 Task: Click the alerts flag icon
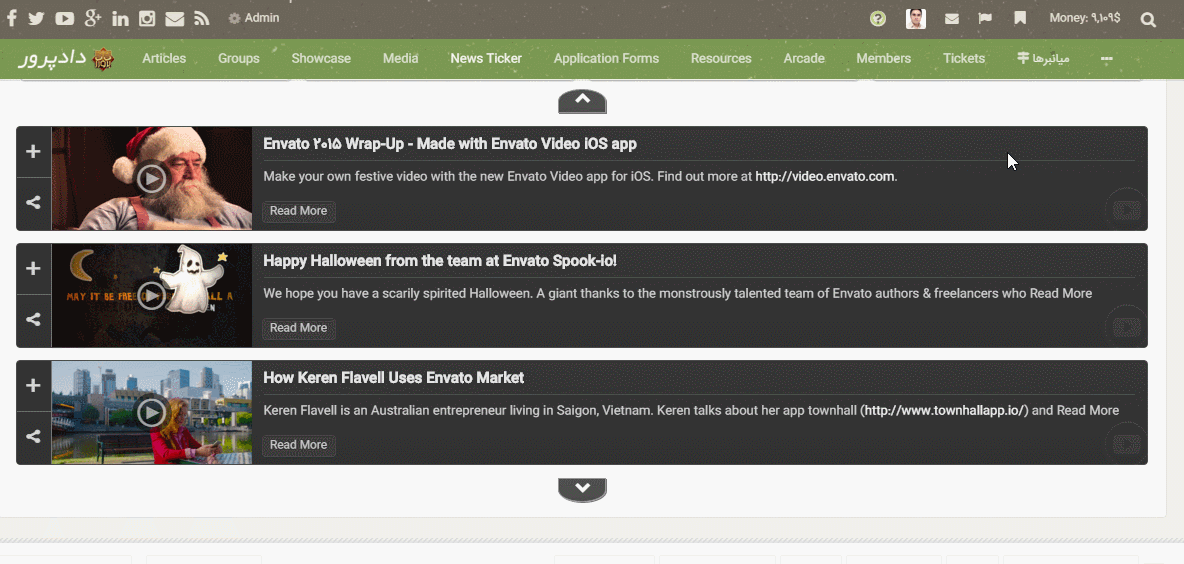[x=985, y=19]
